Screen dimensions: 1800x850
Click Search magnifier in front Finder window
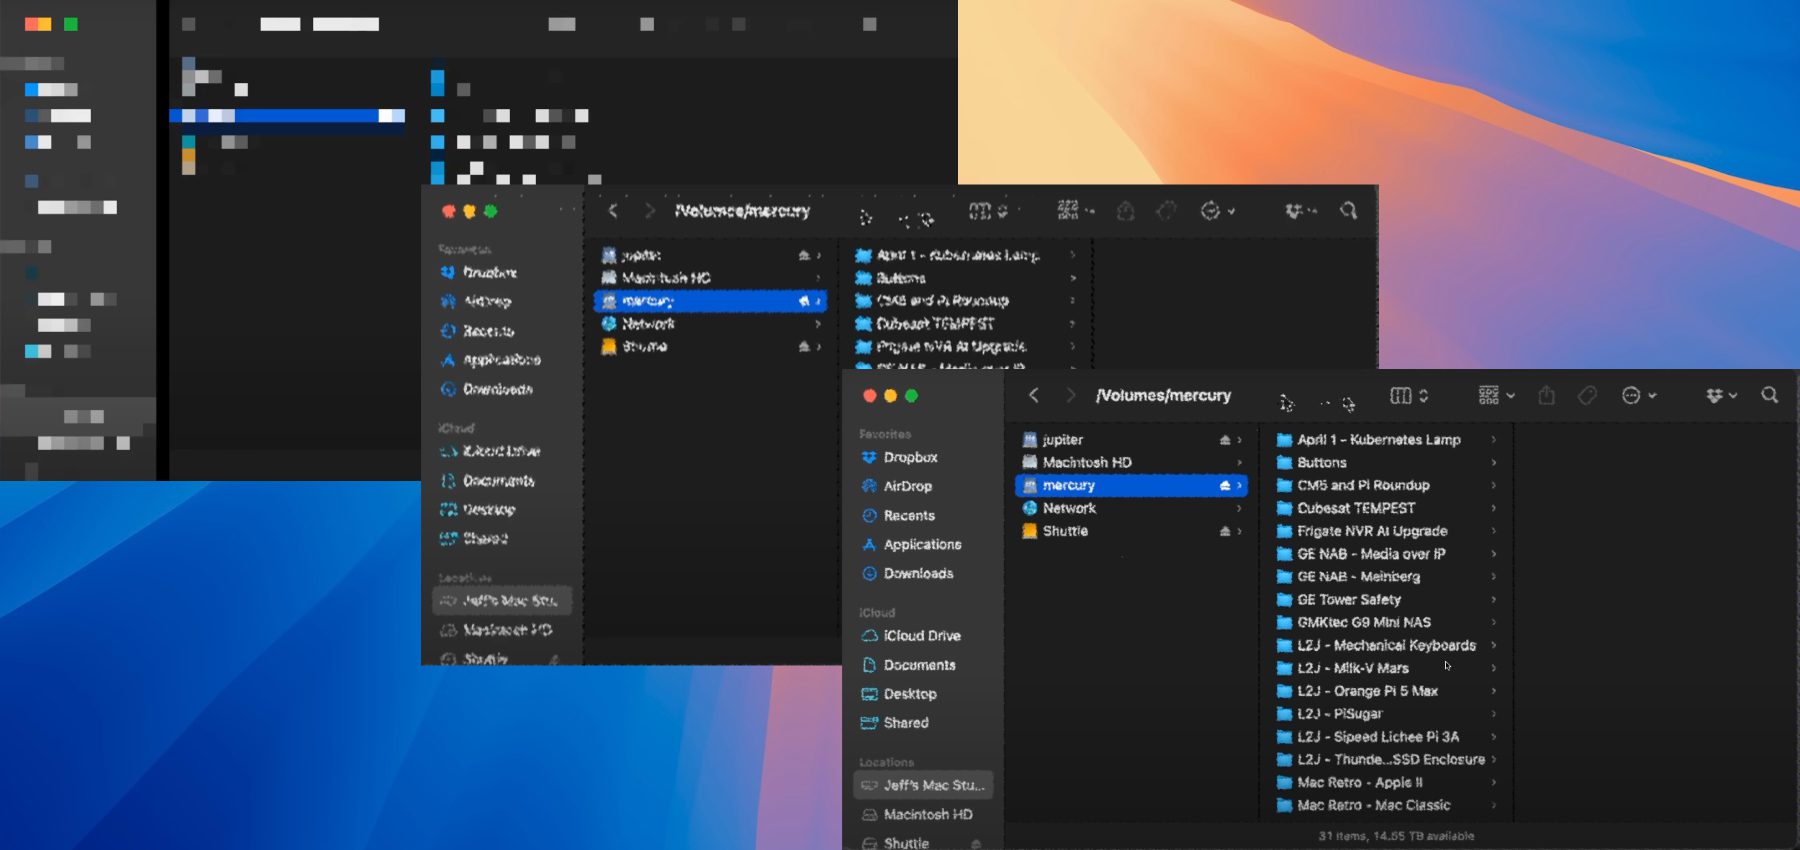(1769, 396)
